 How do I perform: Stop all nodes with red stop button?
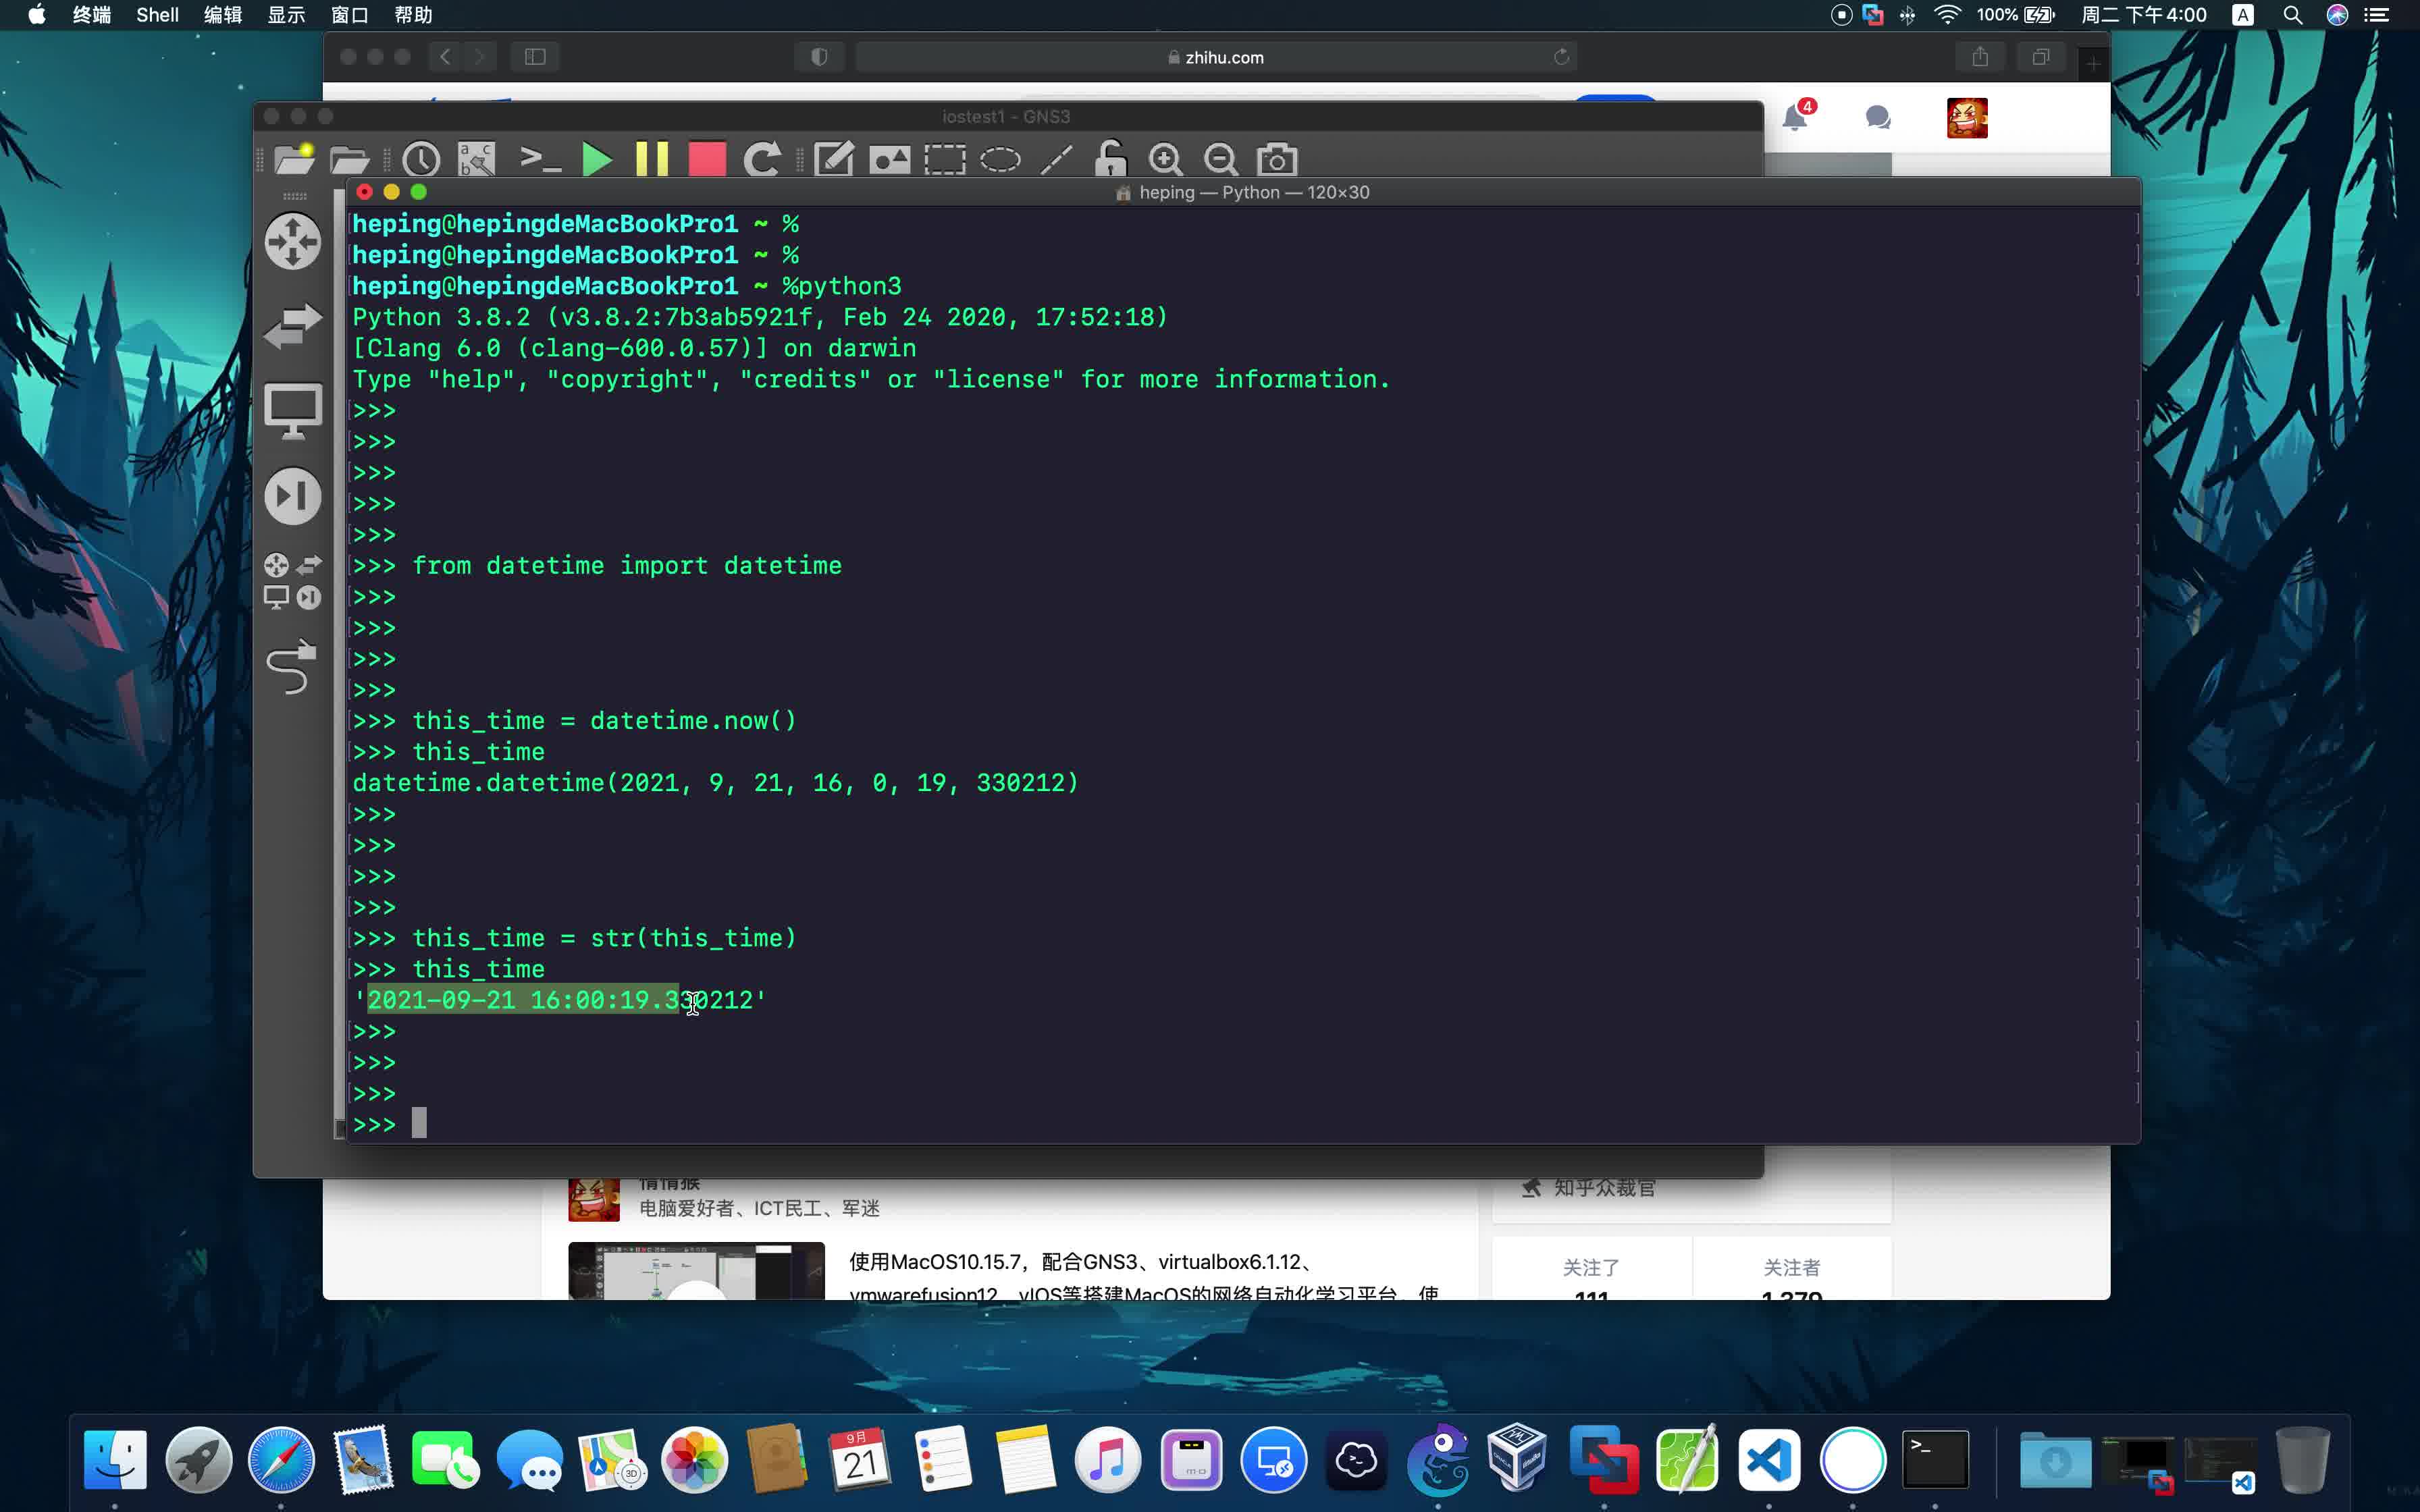[707, 160]
